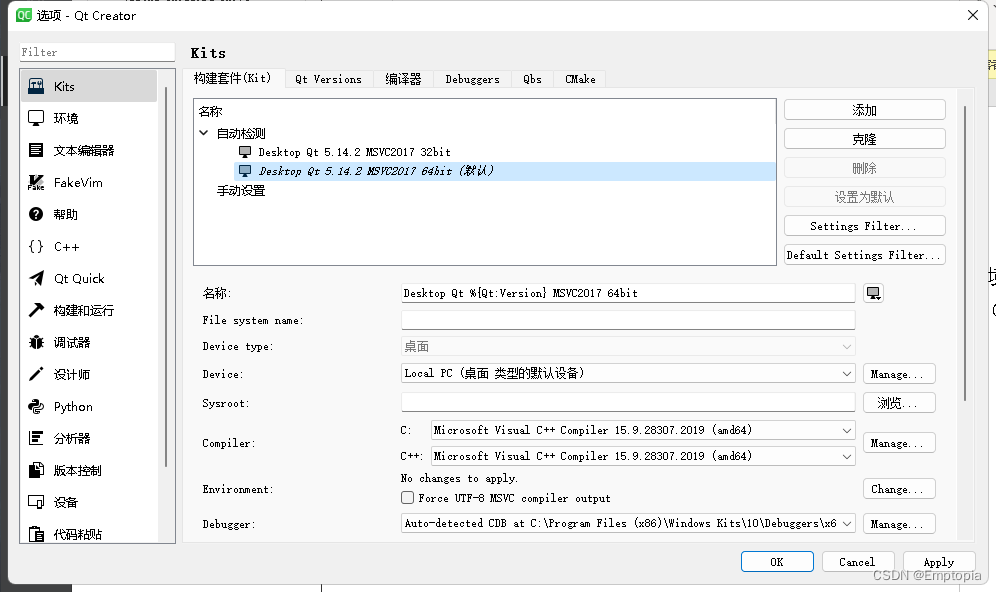
Task: Open the Device Local PC dropdown
Action: pos(628,373)
